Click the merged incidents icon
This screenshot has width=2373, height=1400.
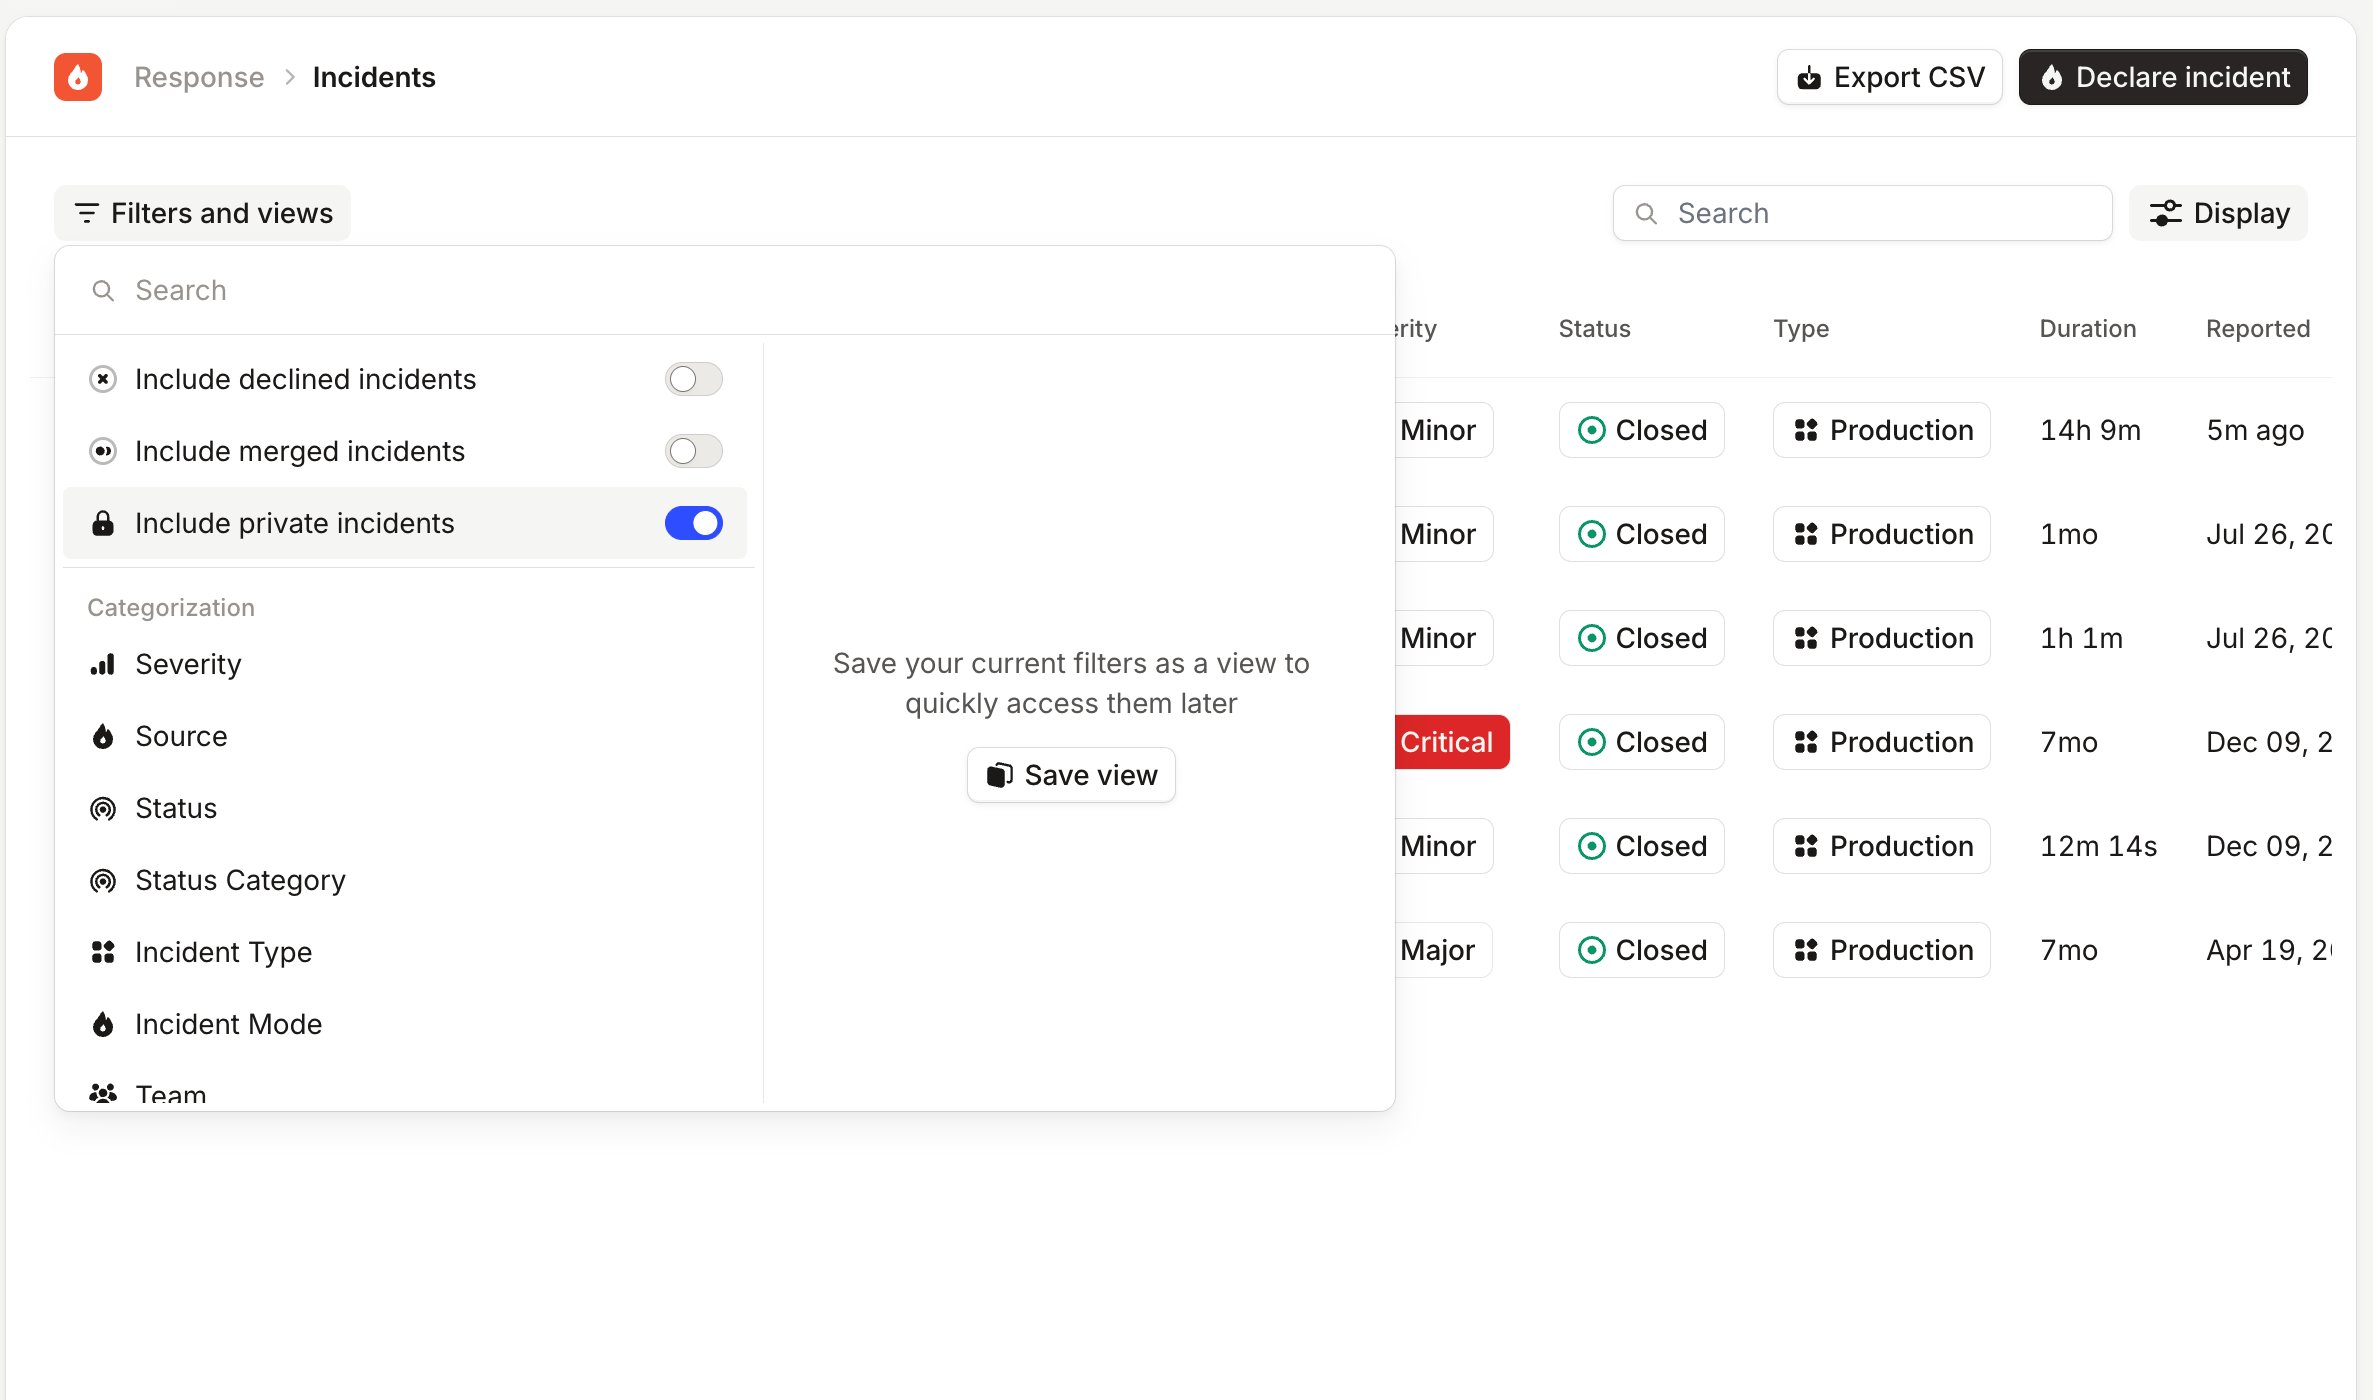point(103,451)
